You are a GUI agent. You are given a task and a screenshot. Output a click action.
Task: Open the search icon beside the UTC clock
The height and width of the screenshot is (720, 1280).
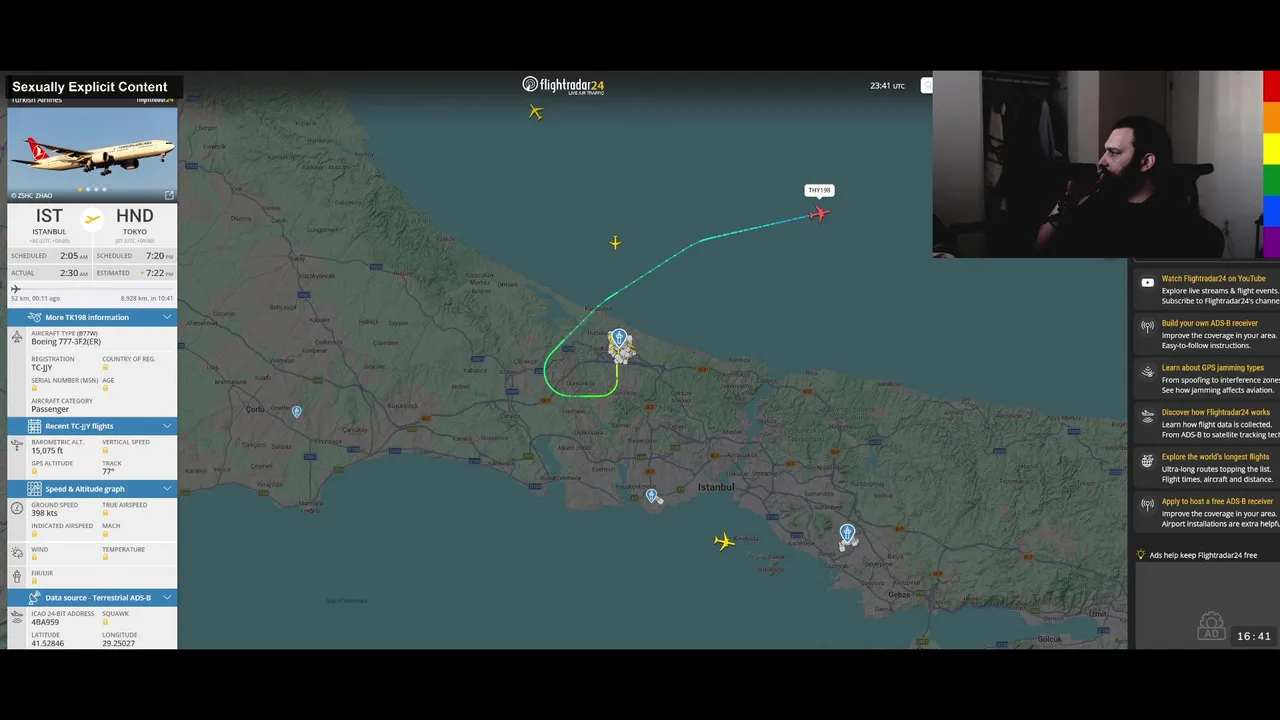[927, 86]
